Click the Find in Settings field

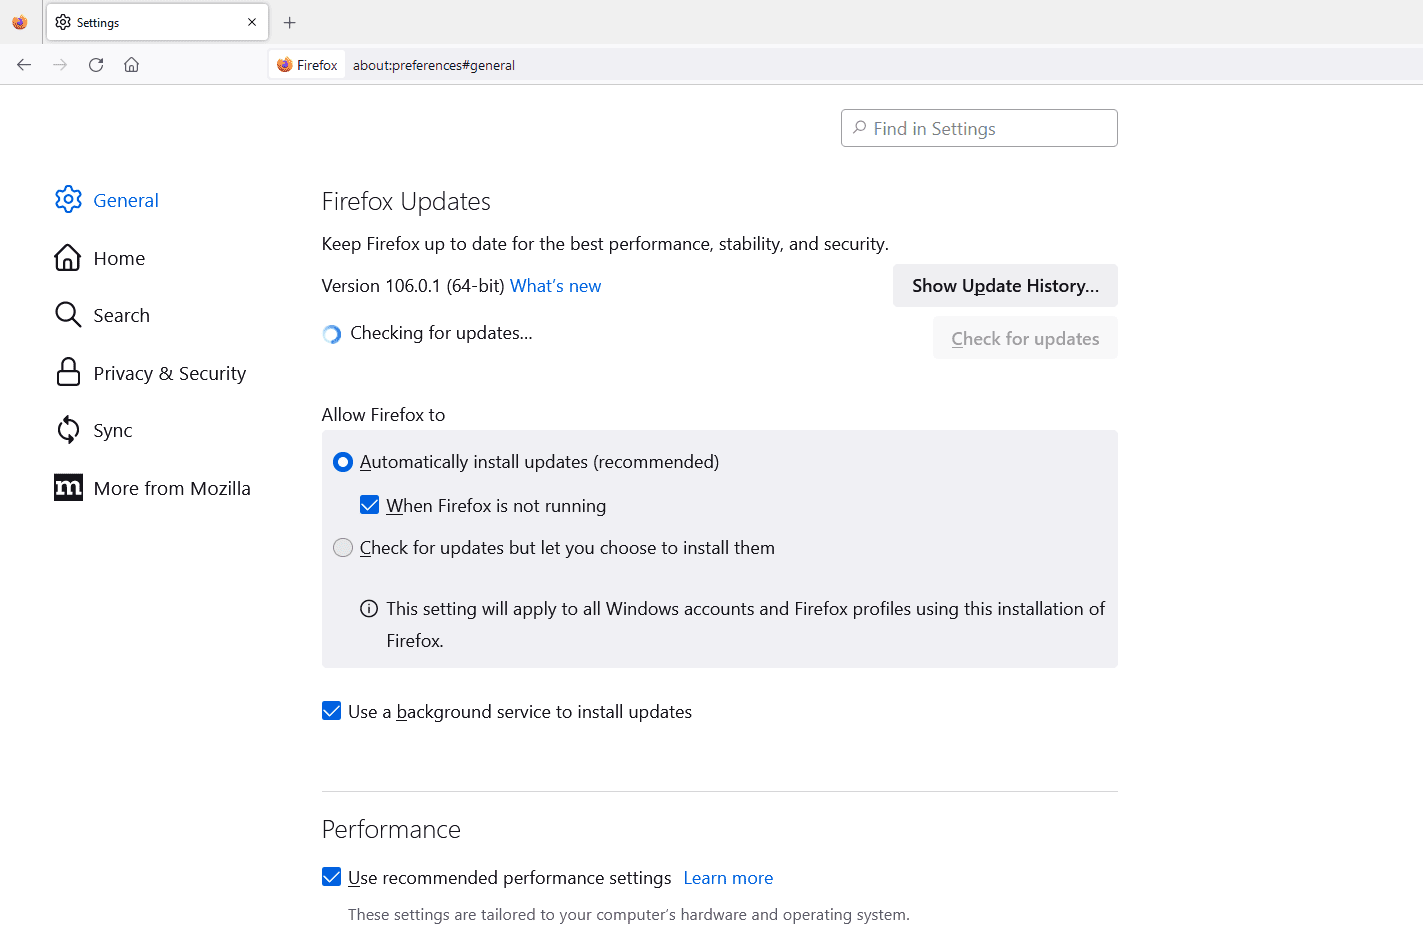point(978,128)
